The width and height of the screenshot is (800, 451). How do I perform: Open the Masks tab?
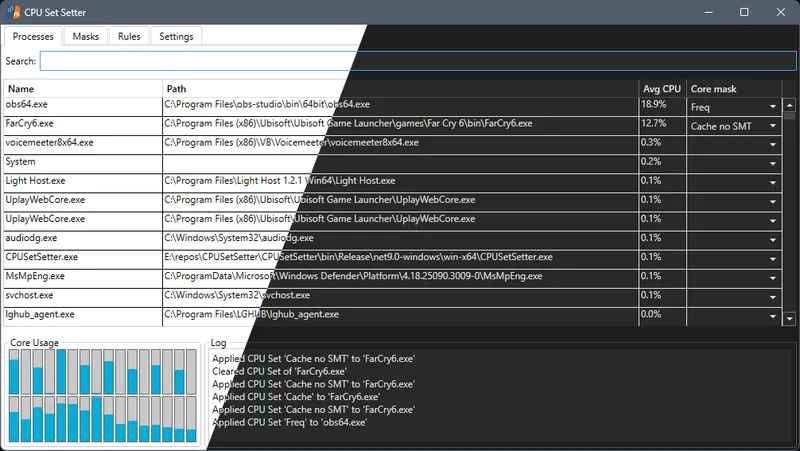(x=86, y=36)
